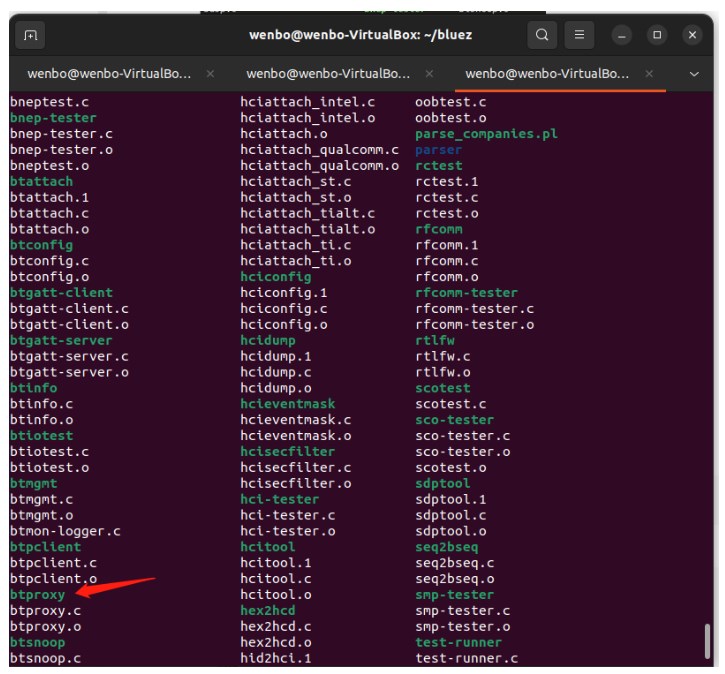Click the hcitool executable name
Screen dimensions: 725x674
click(x=268, y=547)
